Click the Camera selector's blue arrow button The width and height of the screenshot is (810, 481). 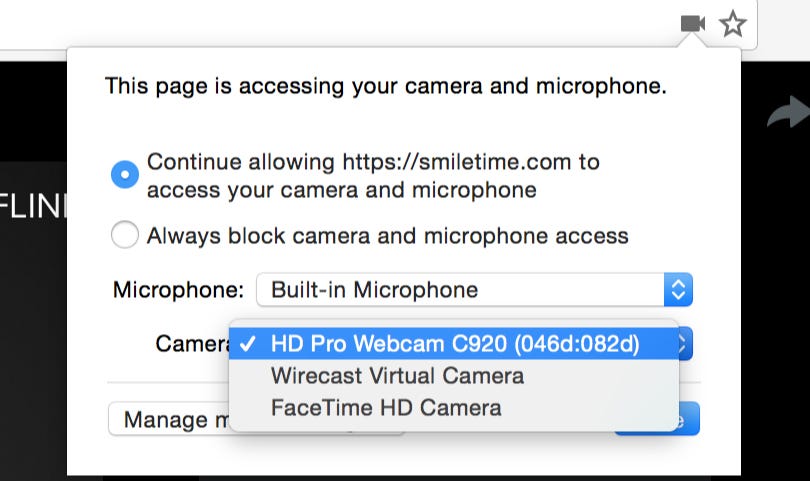(x=685, y=344)
